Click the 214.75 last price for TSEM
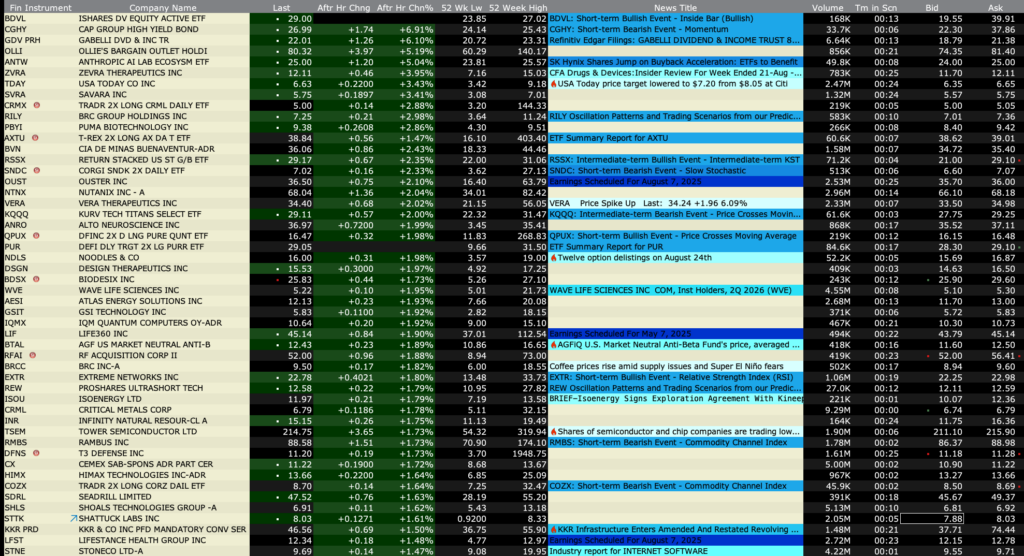Viewport: 1024px width, 556px height. coord(297,431)
